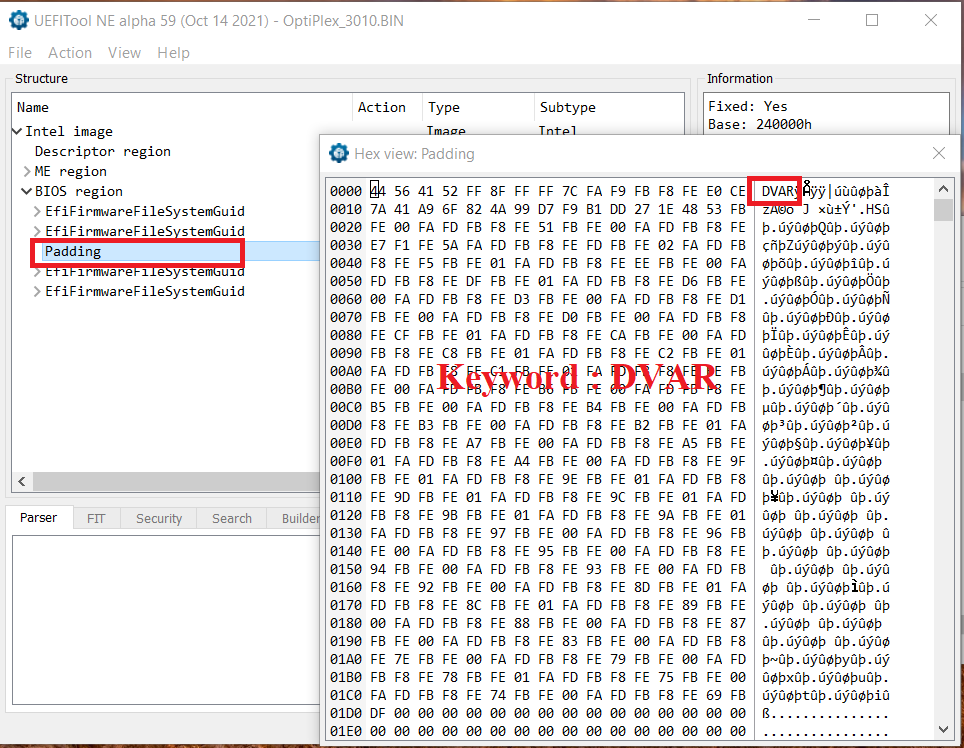
Task: Expand the last EfiFirmwareFileSystemGuid volume
Action: pyautogui.click(x=38, y=291)
